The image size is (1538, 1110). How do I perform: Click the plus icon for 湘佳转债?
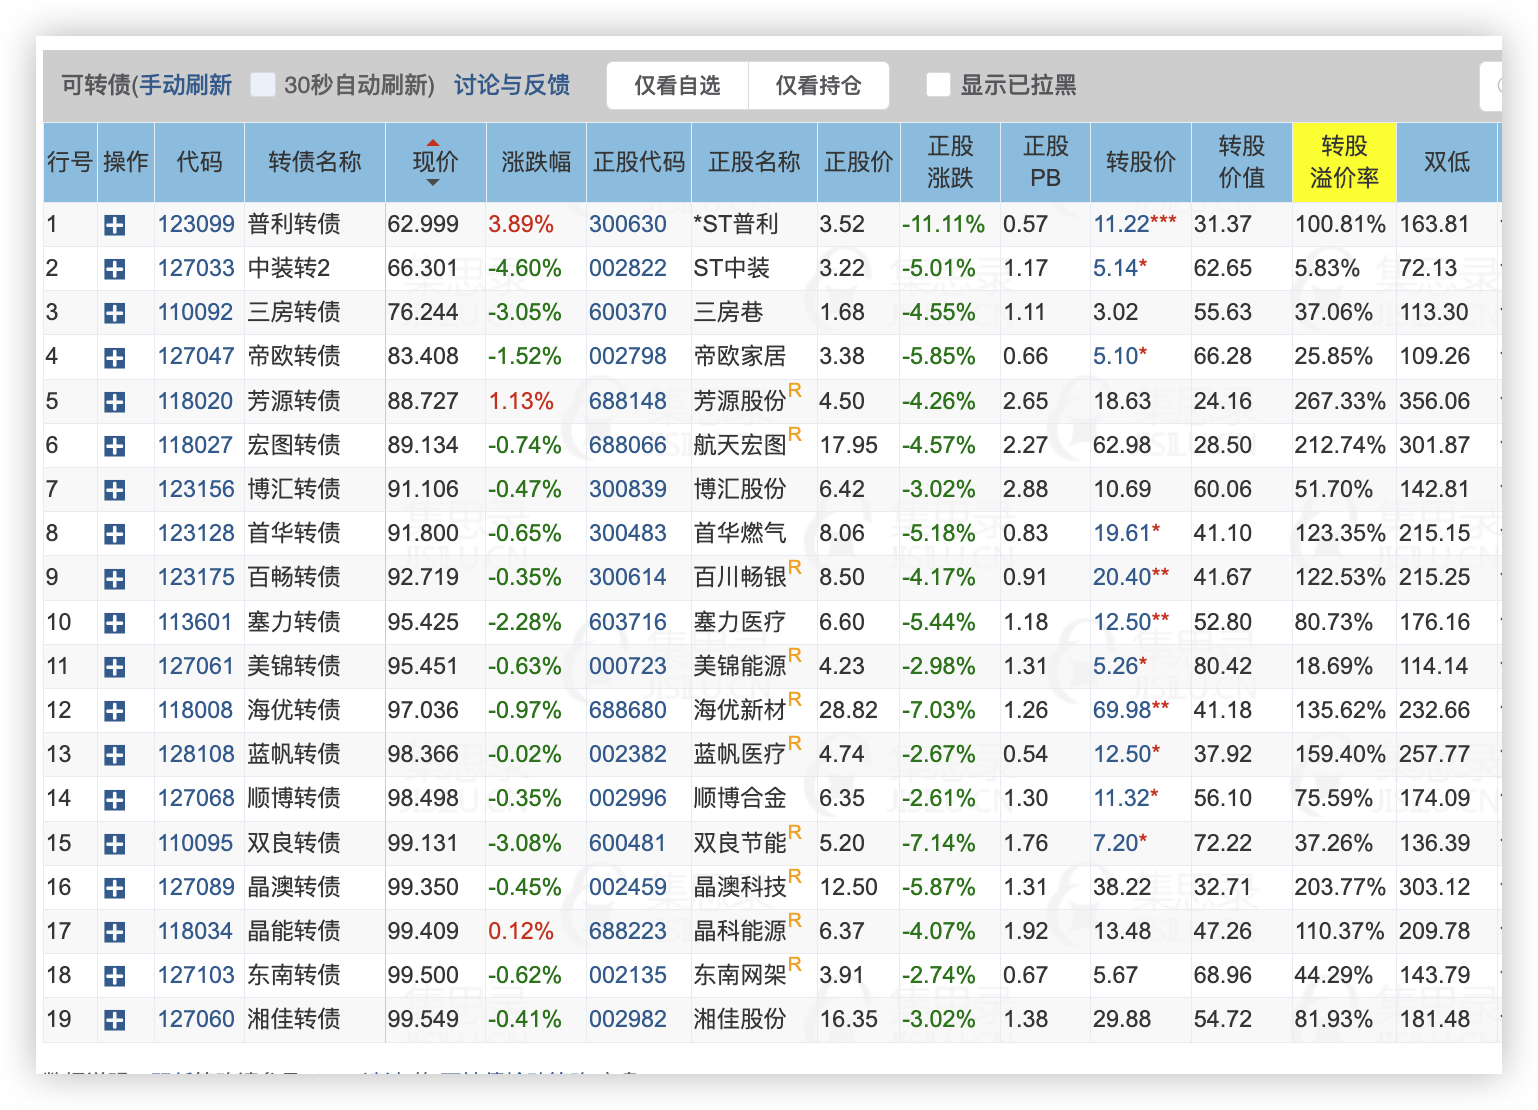(115, 1021)
